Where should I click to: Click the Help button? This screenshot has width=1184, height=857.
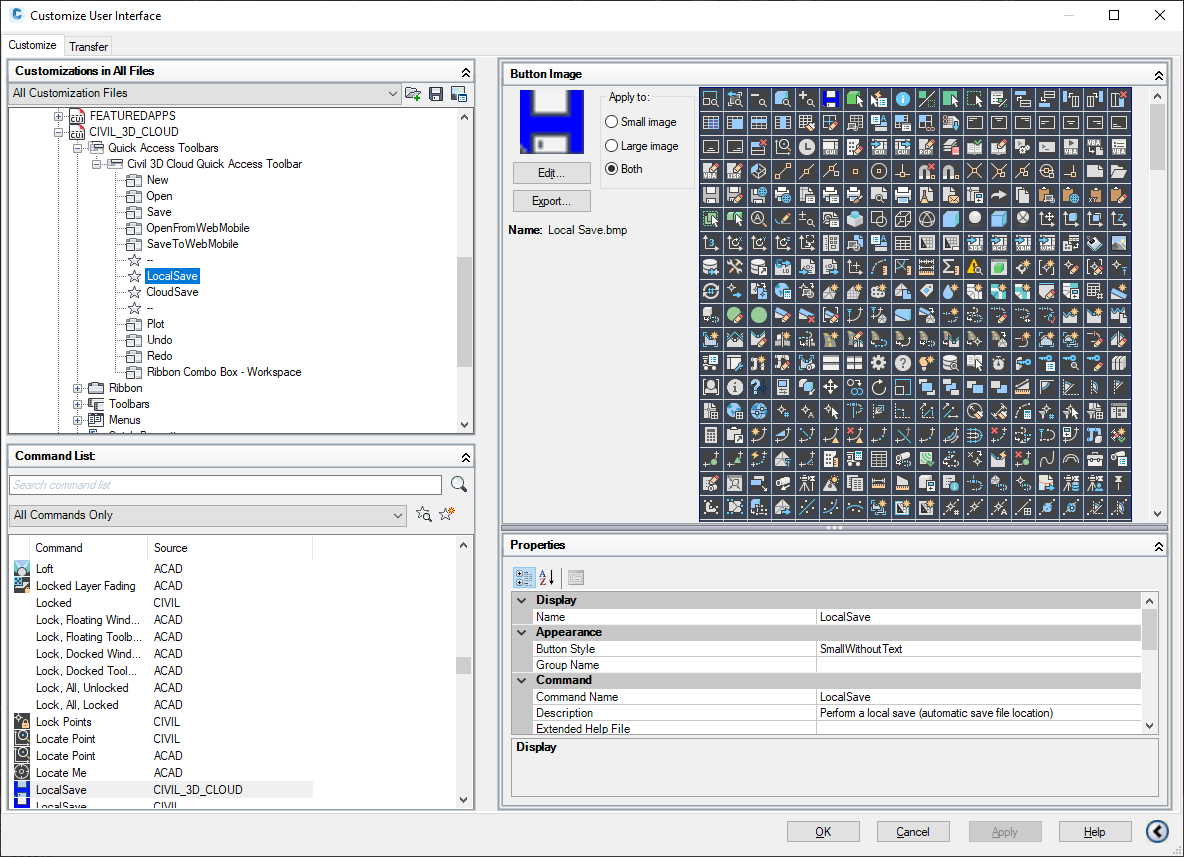tap(1095, 832)
